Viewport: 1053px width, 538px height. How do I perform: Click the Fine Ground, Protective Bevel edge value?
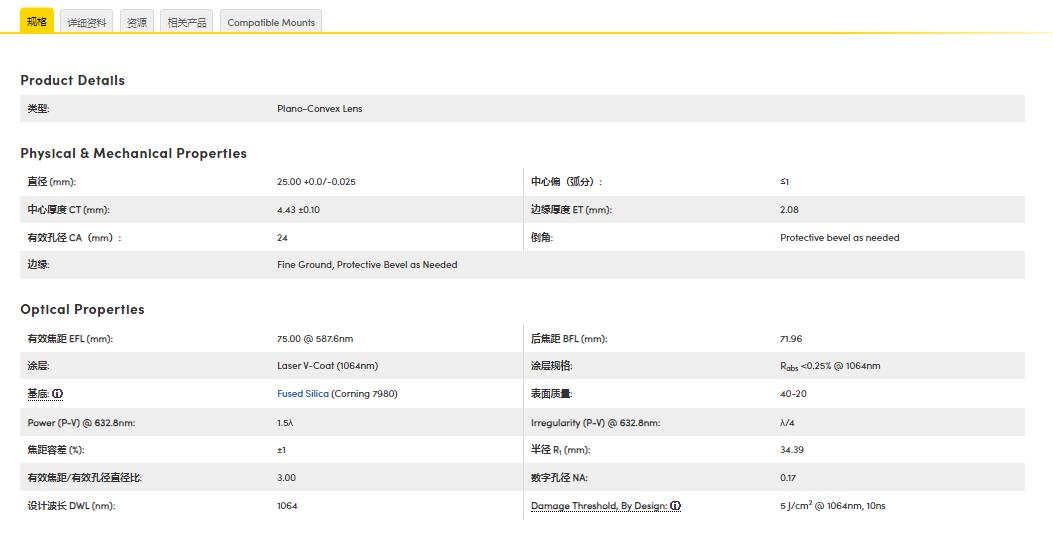click(x=366, y=265)
